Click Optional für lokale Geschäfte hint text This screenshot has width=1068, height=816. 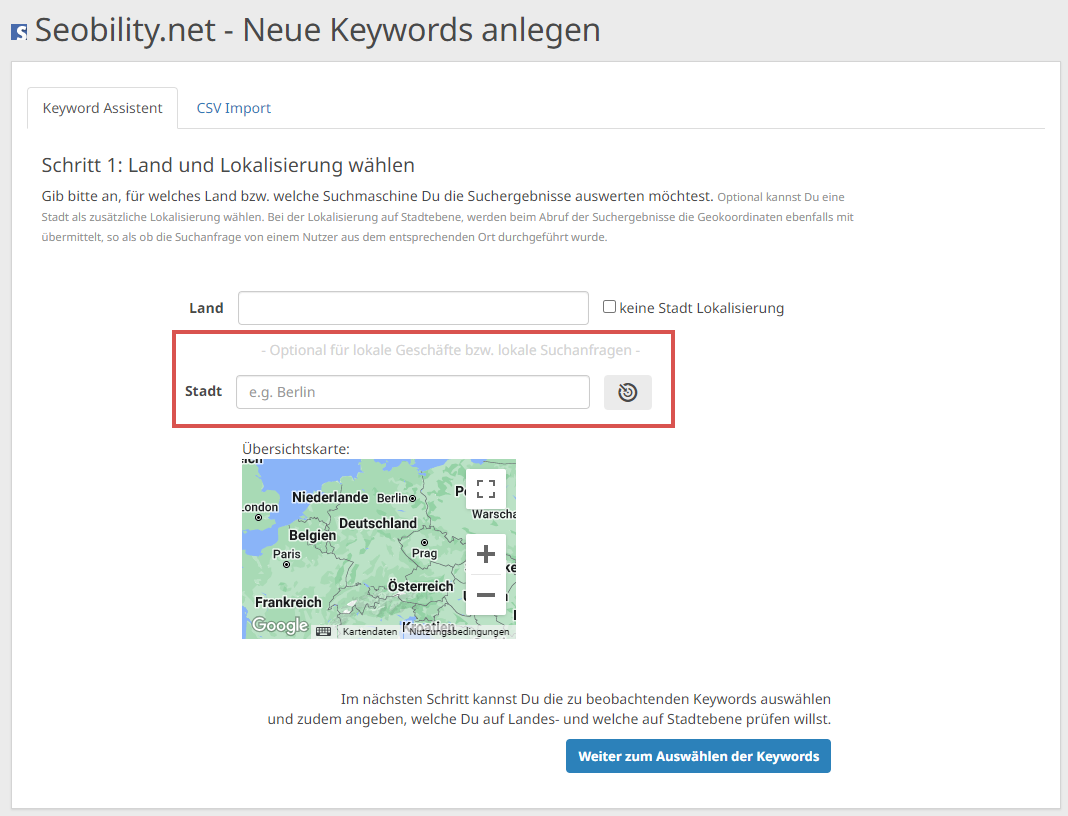pos(451,350)
